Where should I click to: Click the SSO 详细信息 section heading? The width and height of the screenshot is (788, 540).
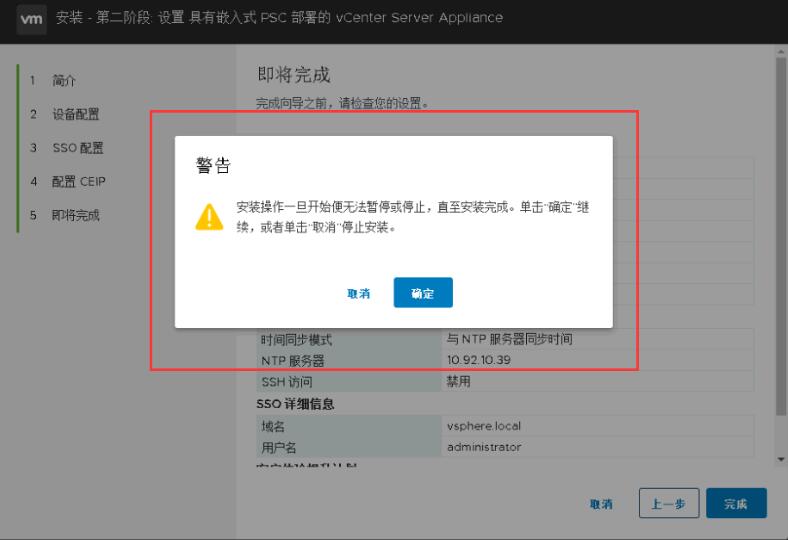click(295, 404)
